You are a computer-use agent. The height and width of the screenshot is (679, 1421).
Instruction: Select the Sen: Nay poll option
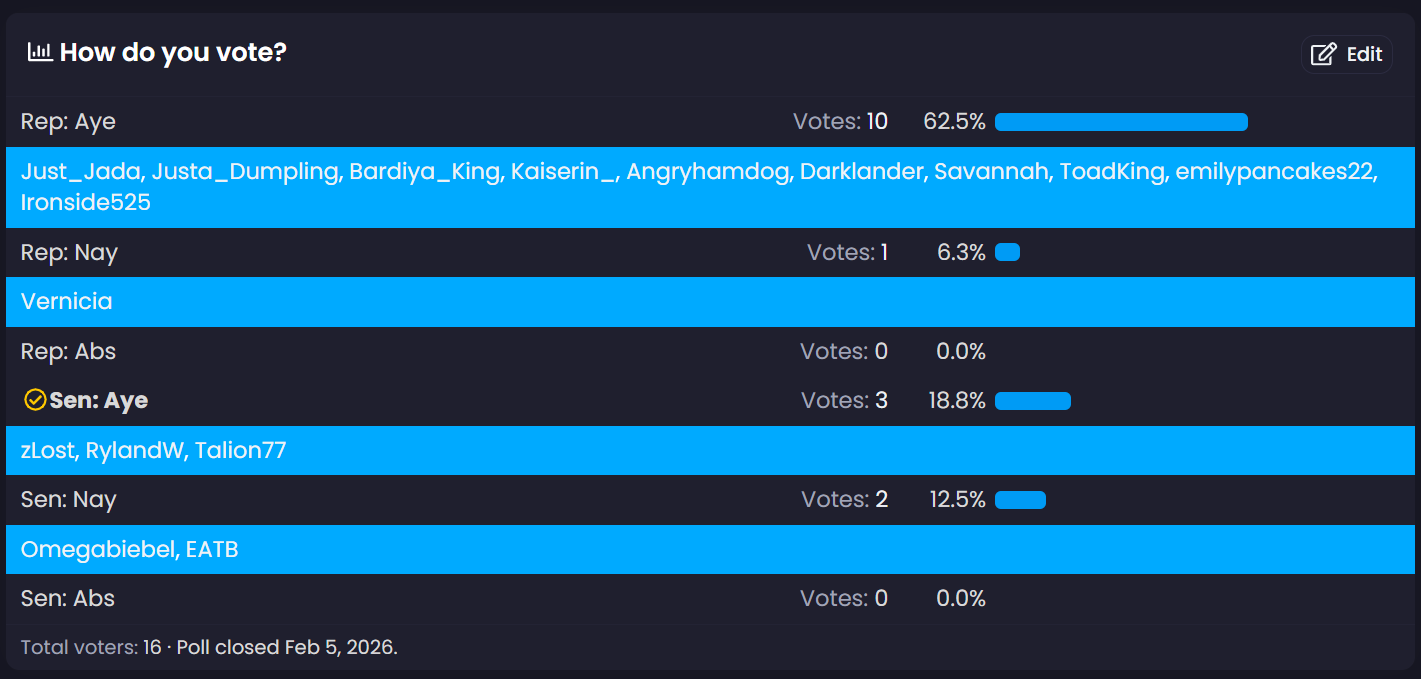pos(69,499)
